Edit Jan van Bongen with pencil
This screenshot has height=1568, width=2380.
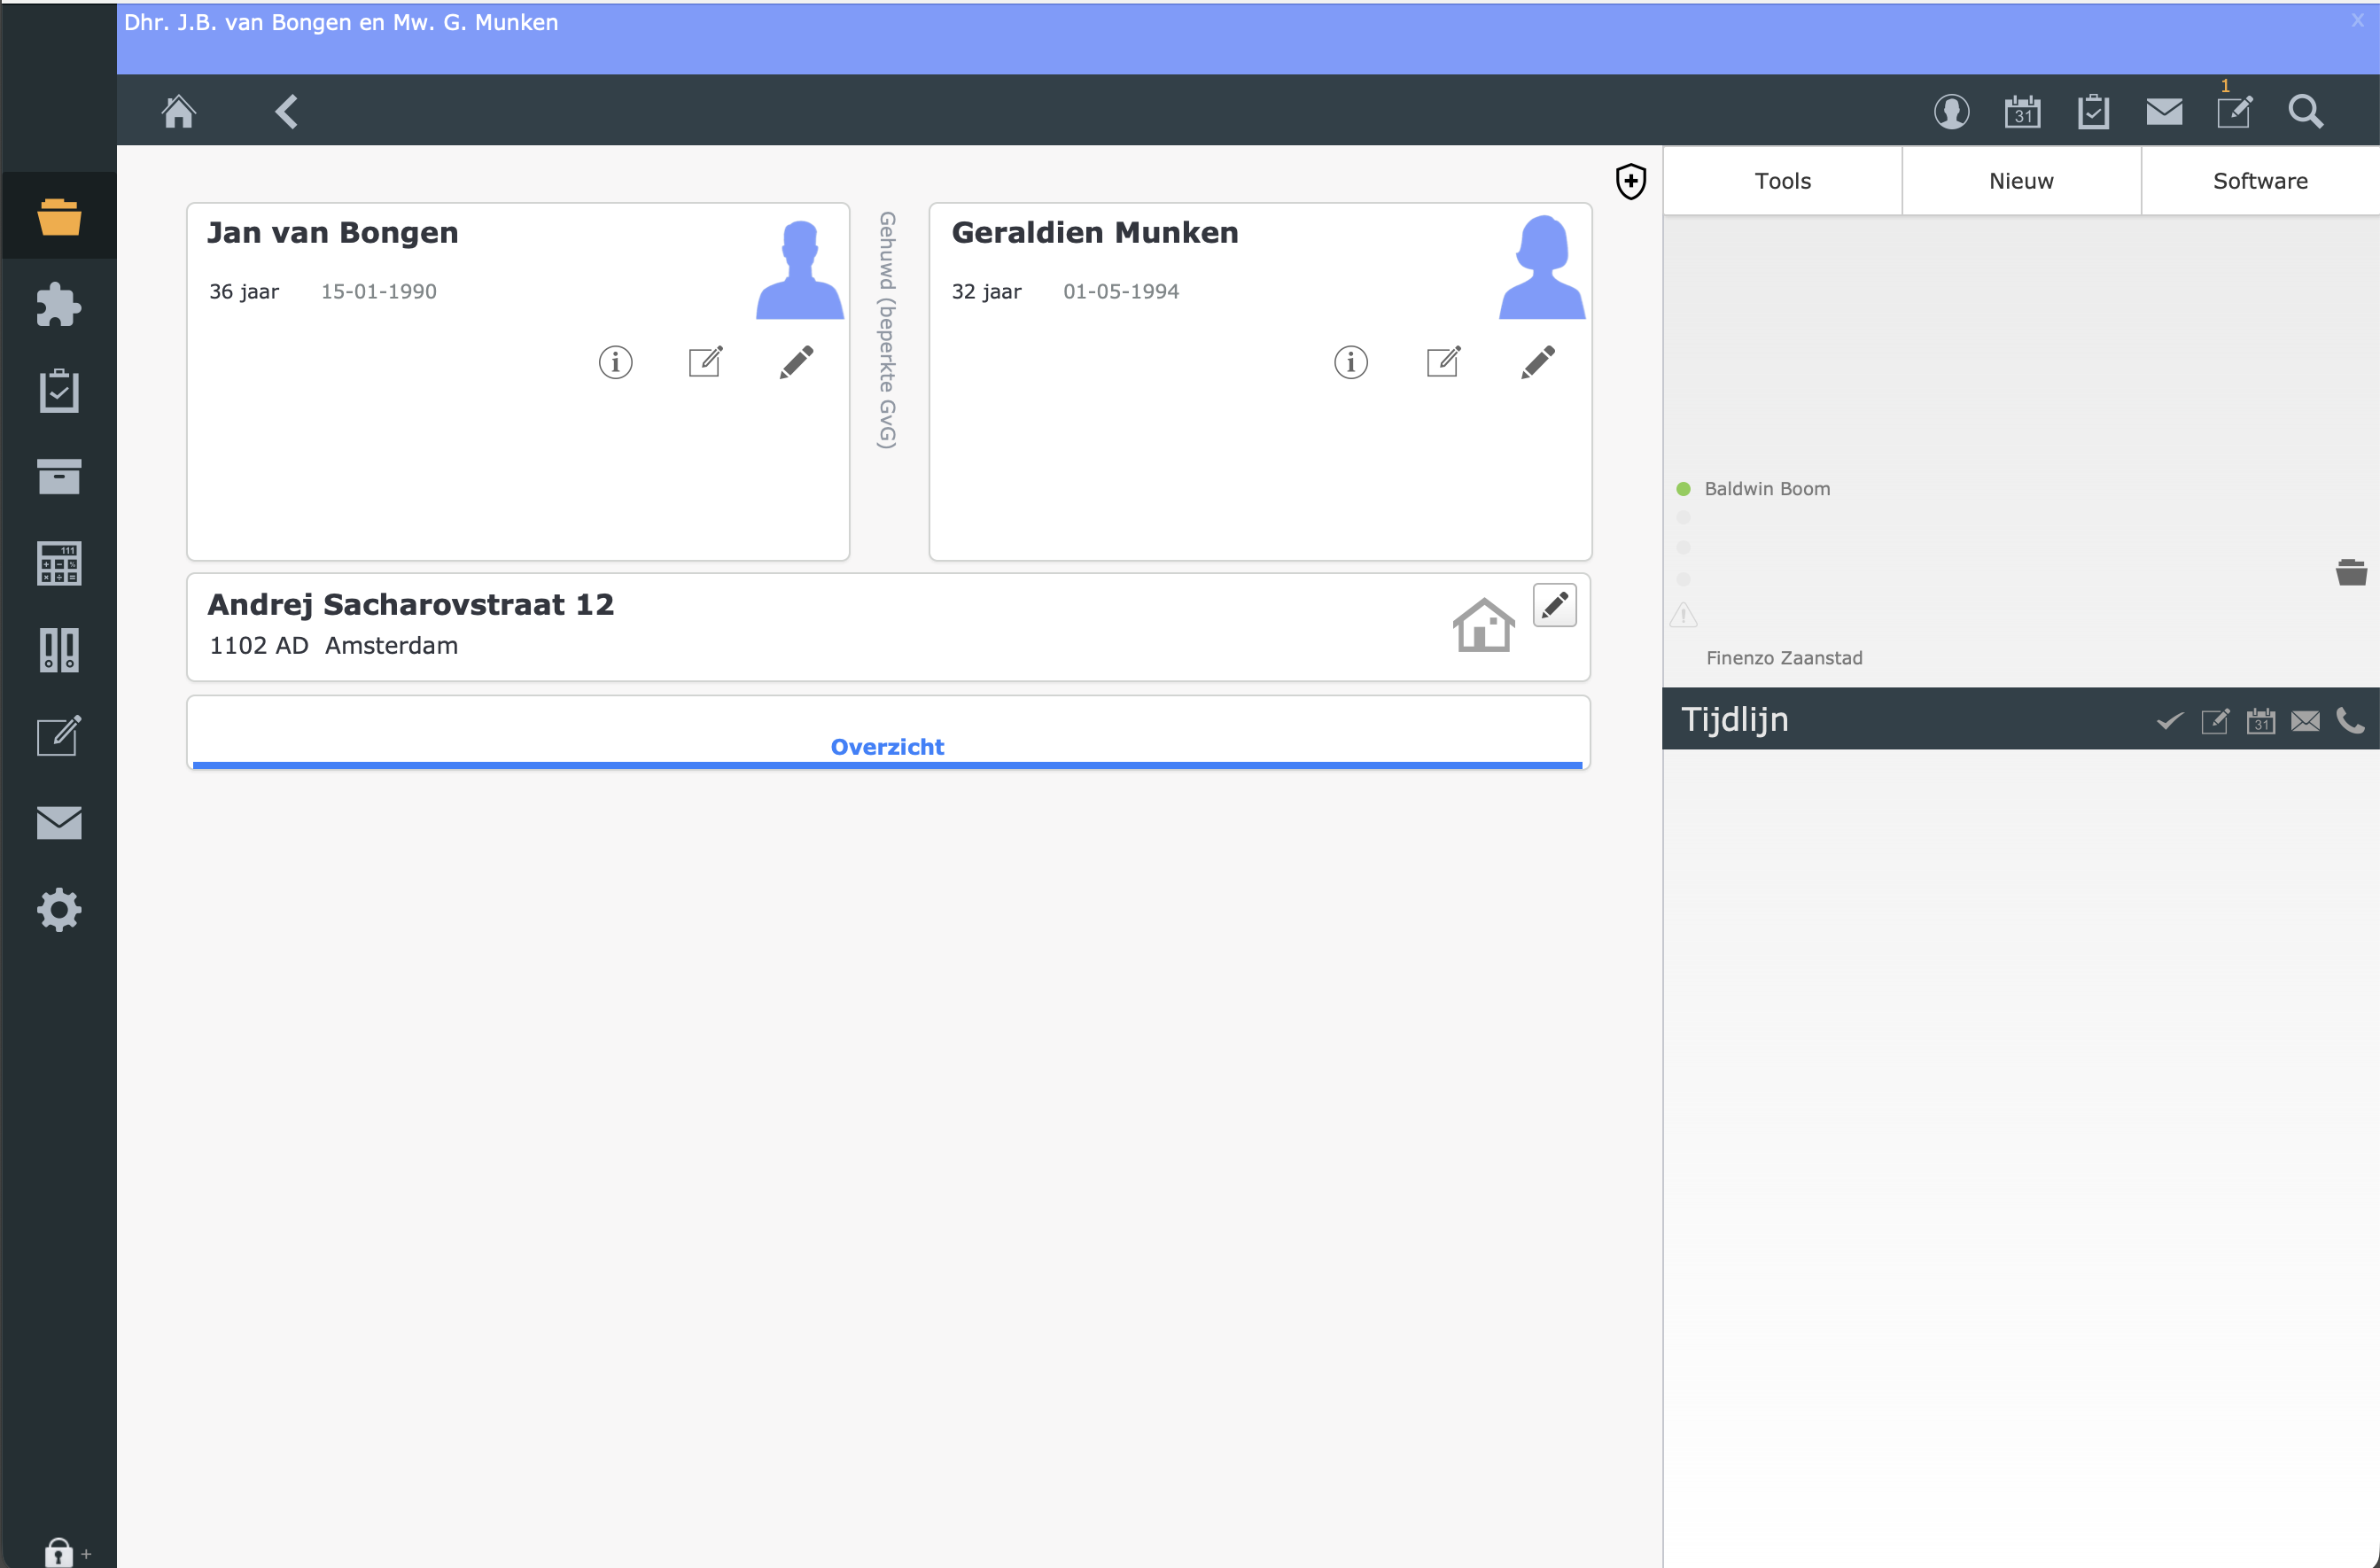point(796,362)
